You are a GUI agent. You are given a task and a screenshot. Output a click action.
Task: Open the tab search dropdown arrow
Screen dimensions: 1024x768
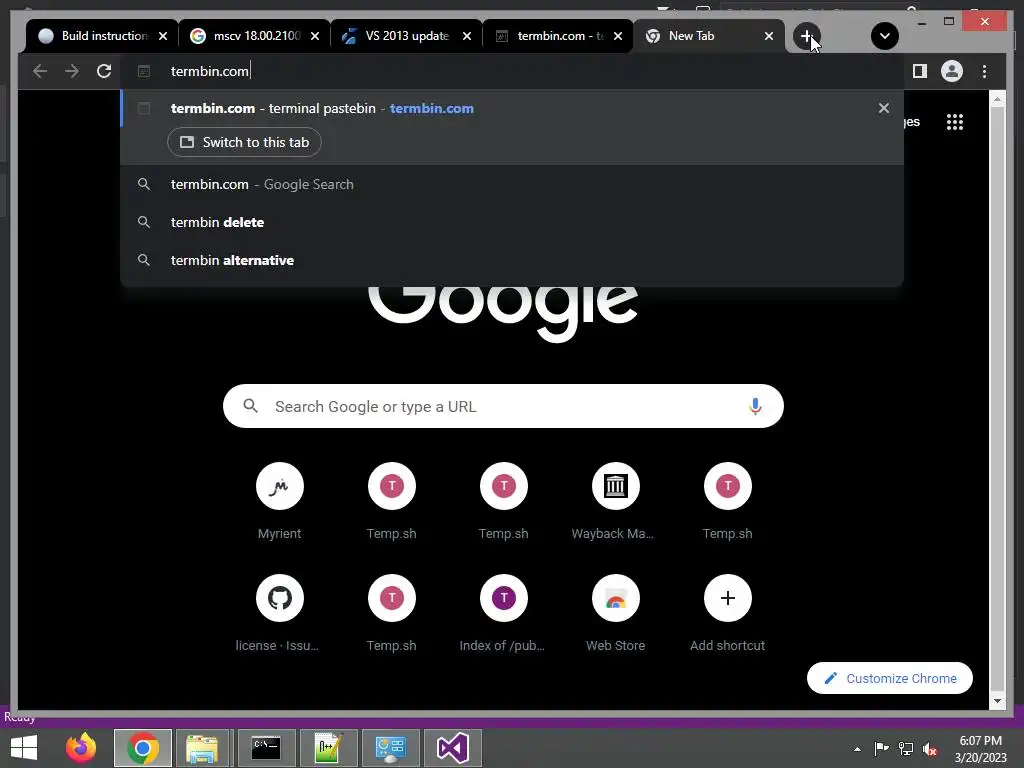(x=885, y=36)
